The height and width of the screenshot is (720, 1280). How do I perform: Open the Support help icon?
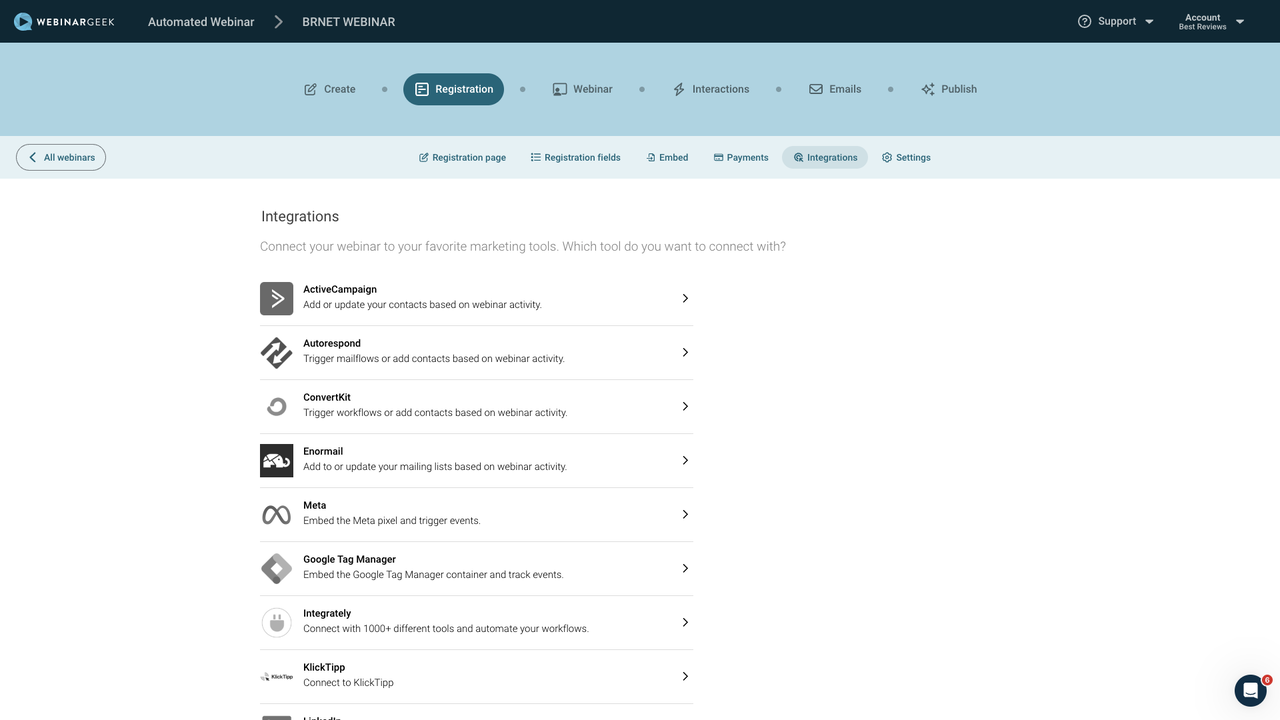click(1083, 21)
